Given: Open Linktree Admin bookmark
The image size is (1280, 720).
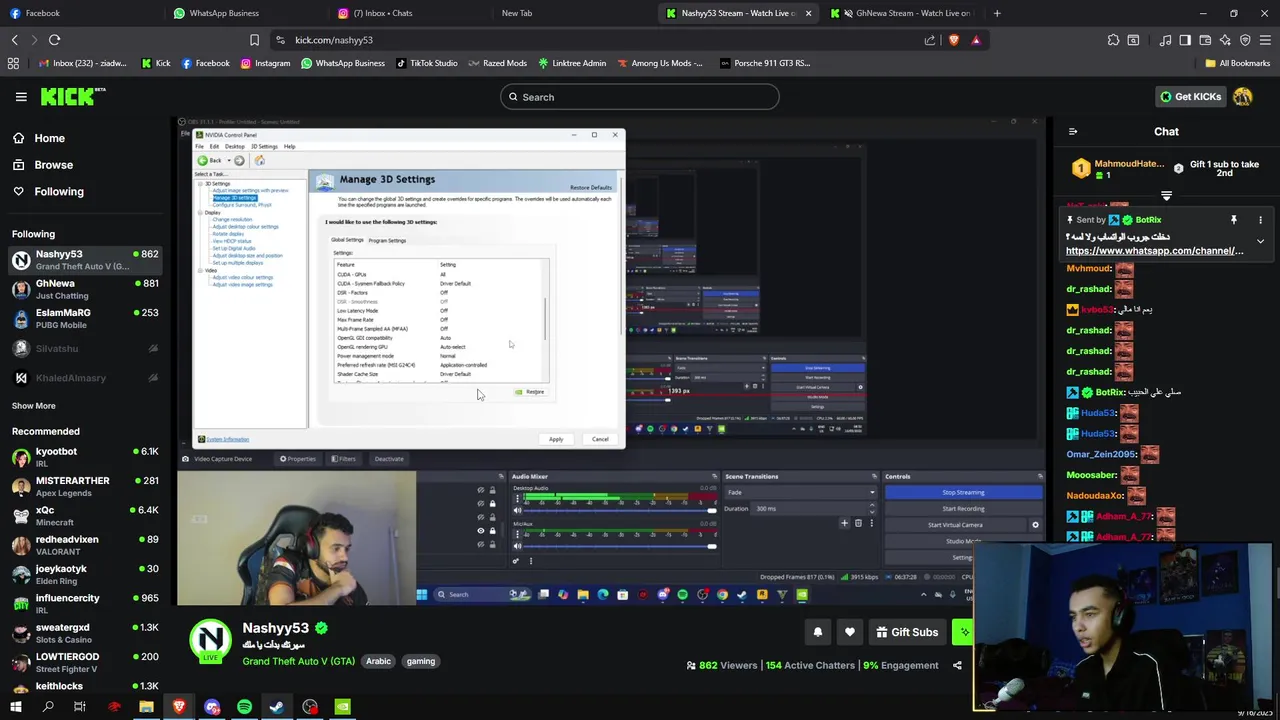Looking at the screenshot, I should click(572, 63).
